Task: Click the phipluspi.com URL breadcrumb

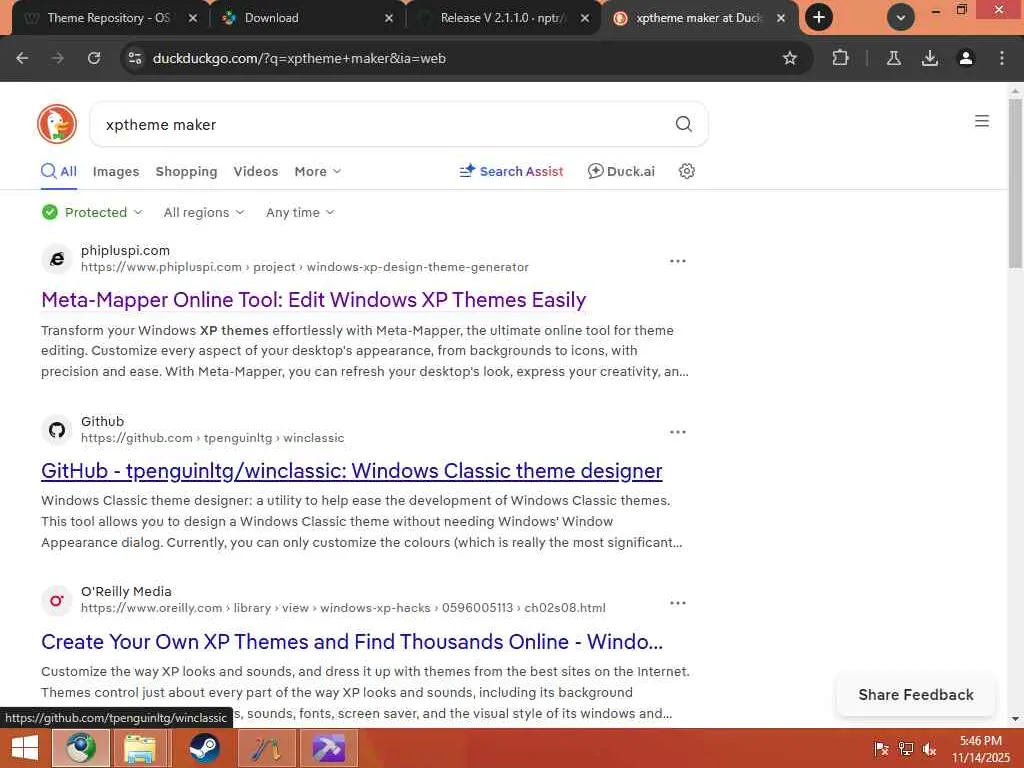Action: click(304, 267)
